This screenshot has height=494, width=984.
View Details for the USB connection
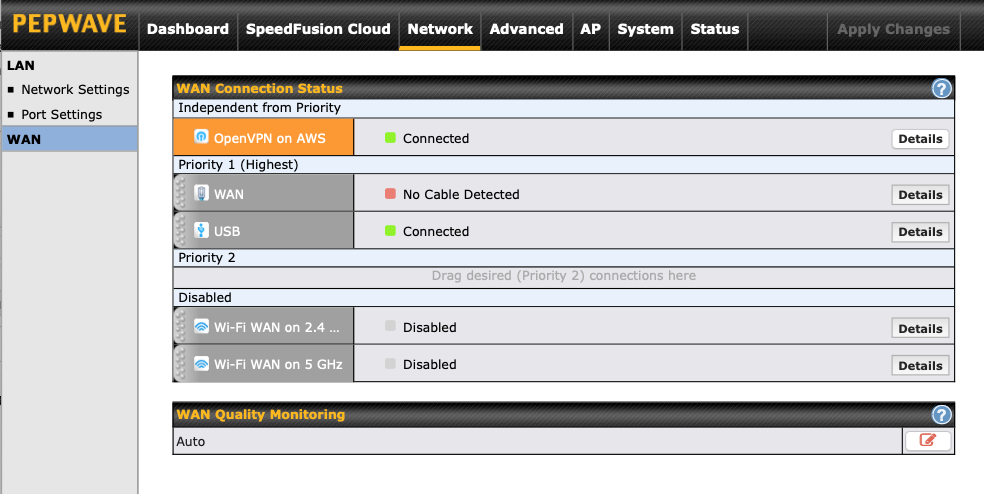point(919,232)
